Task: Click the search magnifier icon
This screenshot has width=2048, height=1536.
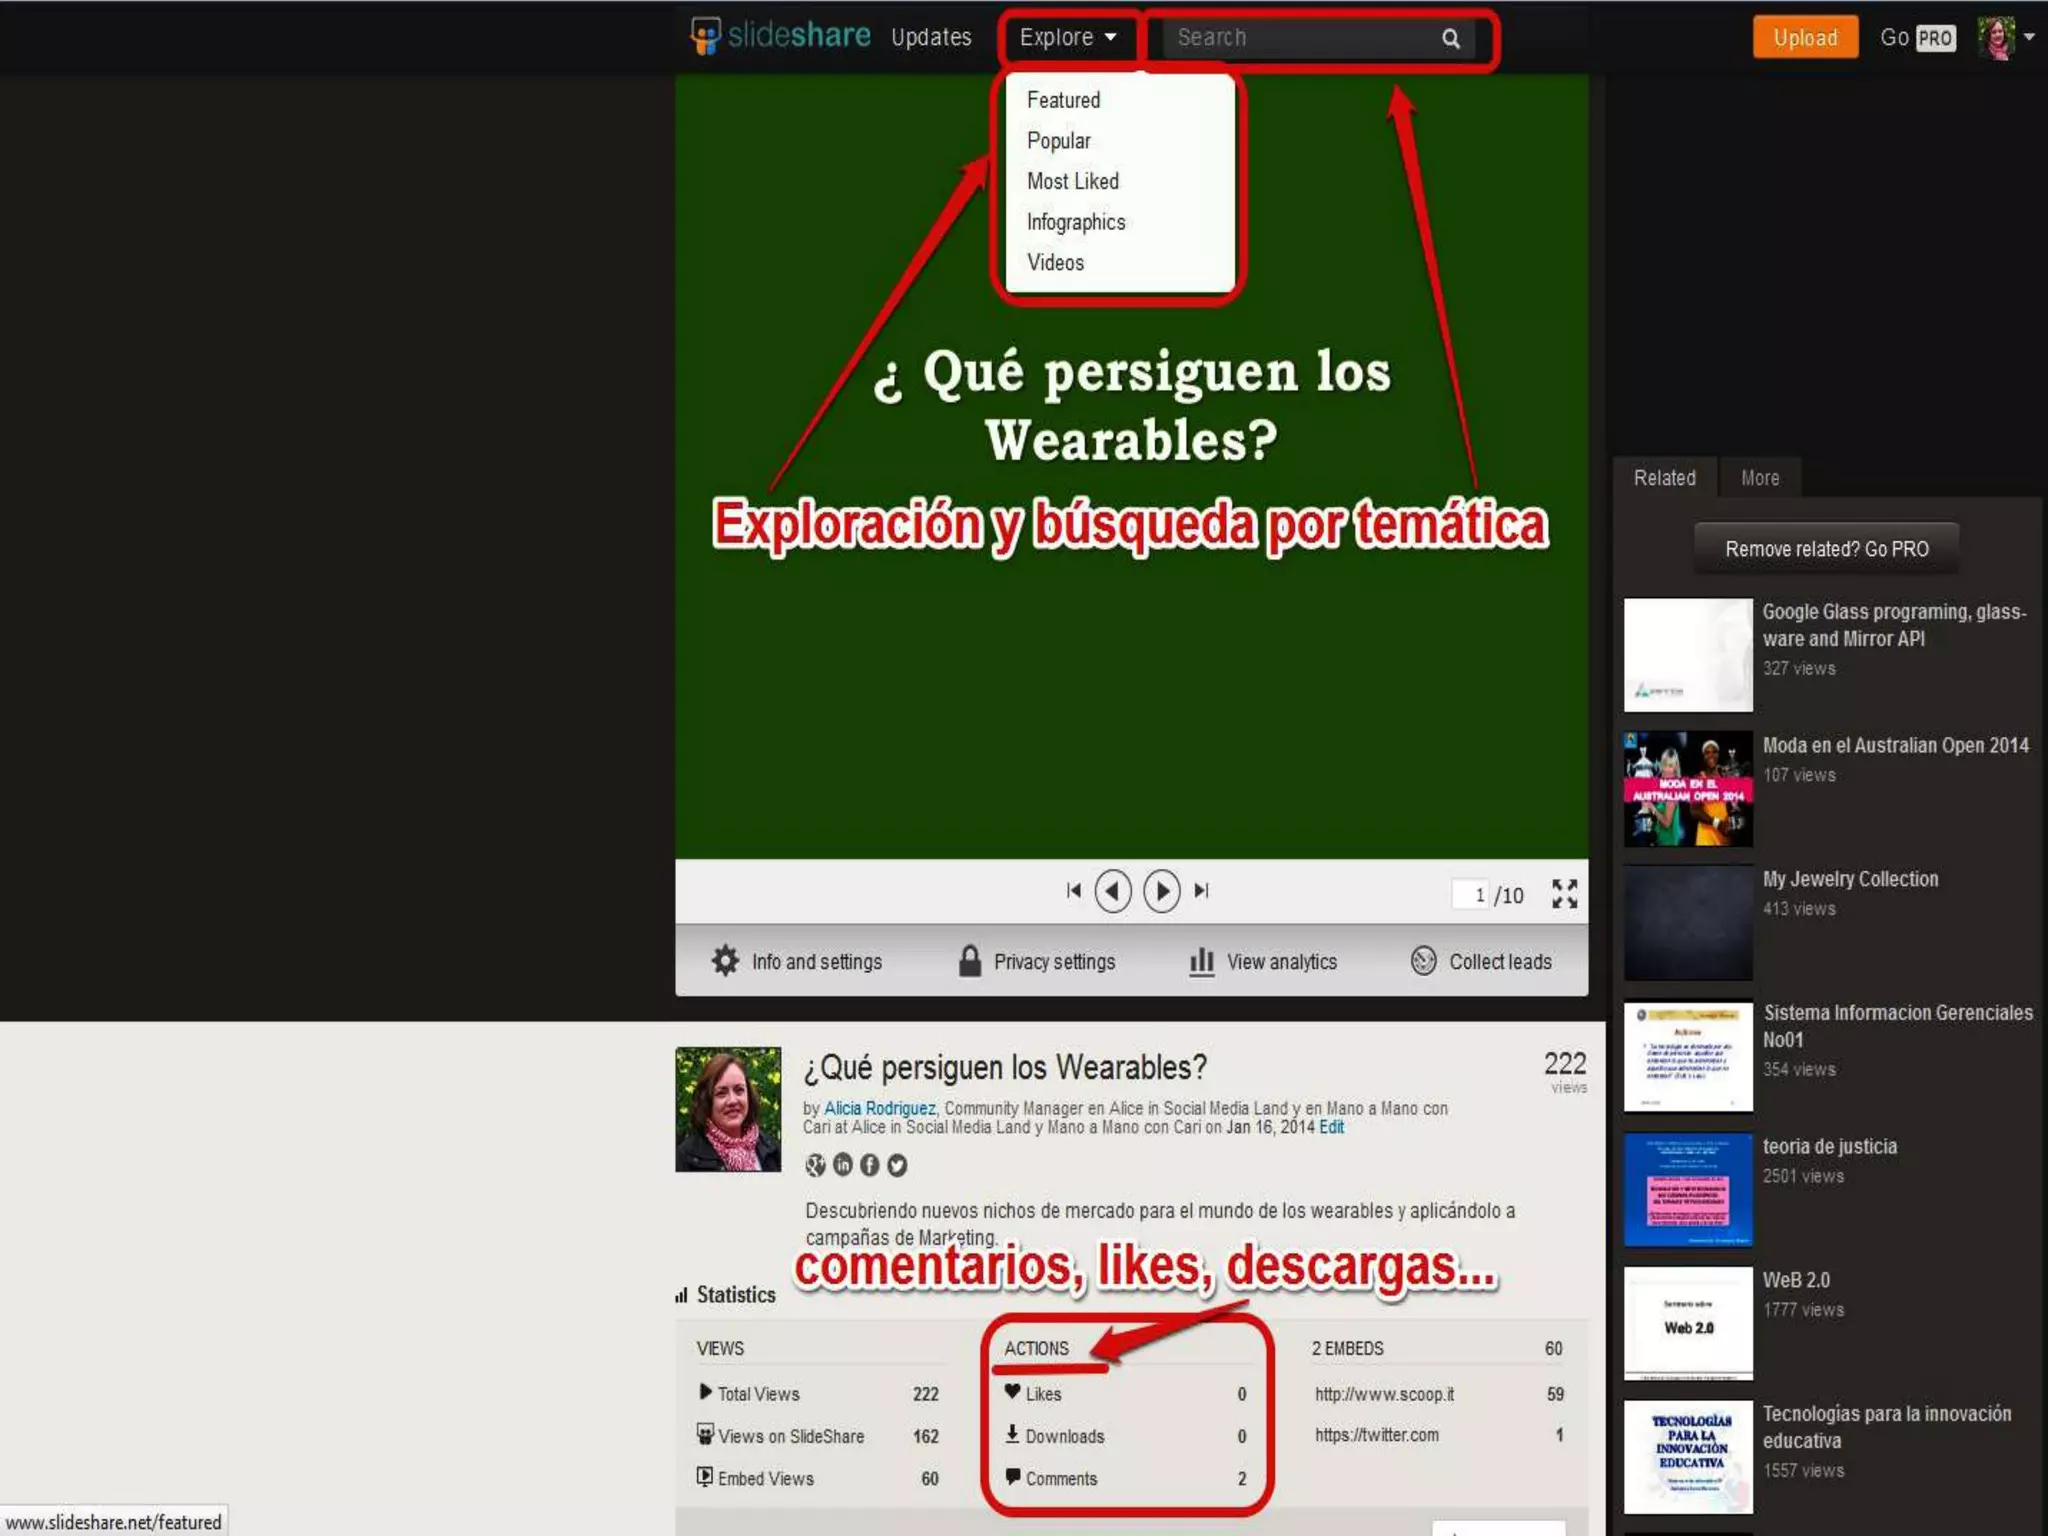Action: (1450, 39)
